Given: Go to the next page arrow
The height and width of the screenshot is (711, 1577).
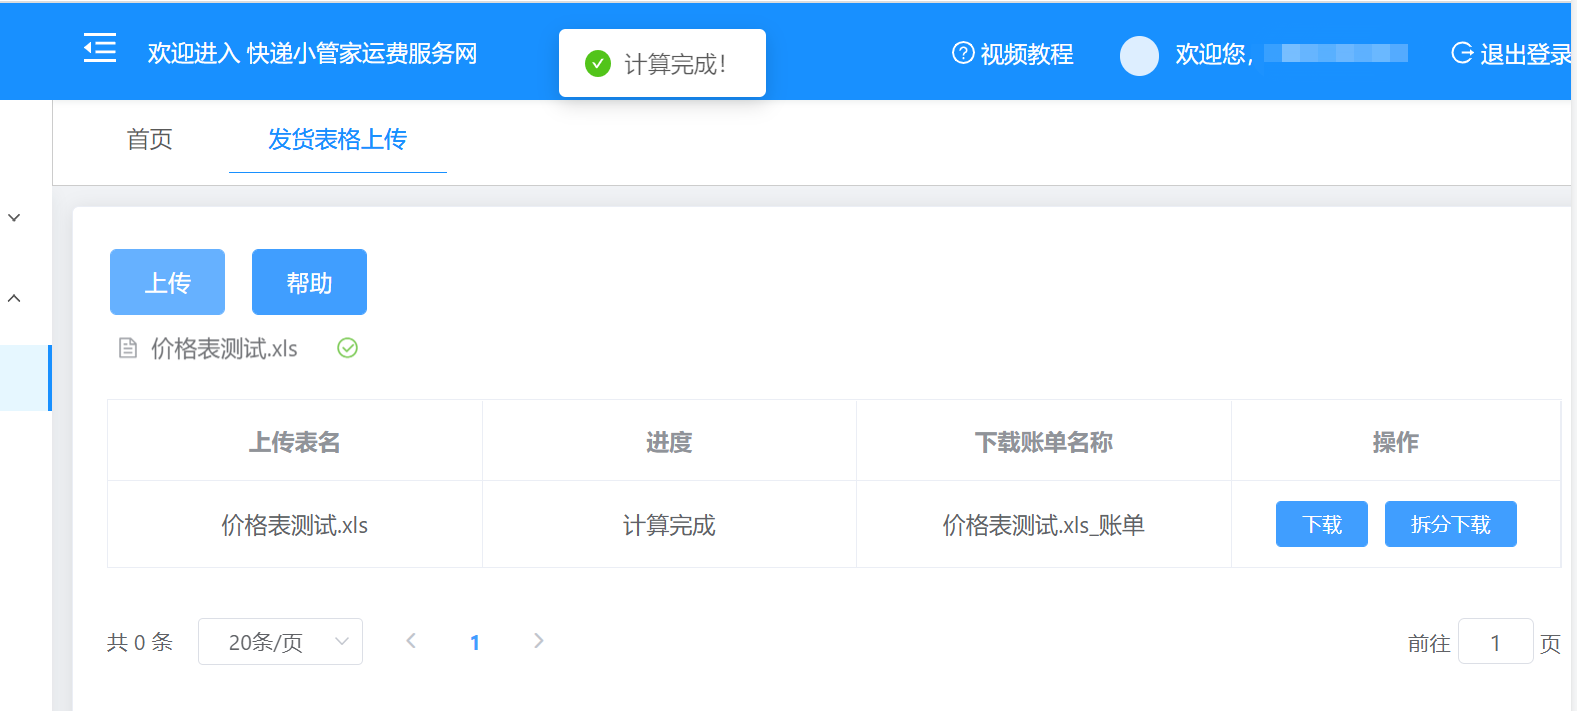Looking at the screenshot, I should (539, 641).
